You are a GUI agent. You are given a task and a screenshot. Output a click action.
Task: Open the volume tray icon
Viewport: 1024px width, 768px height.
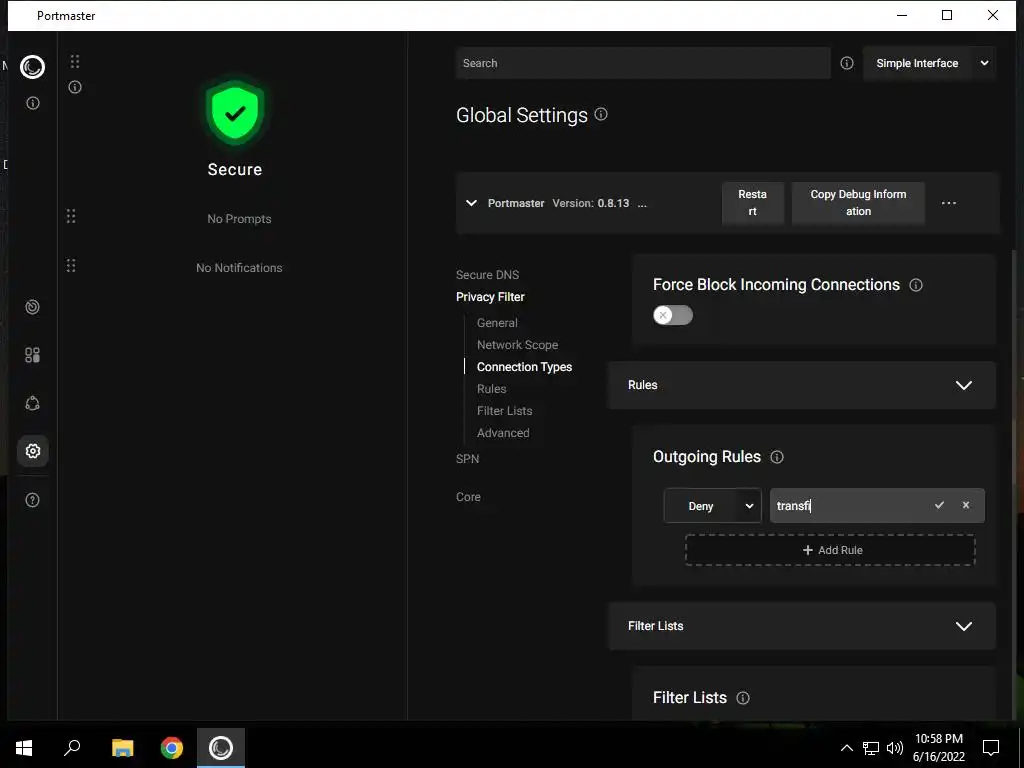pyautogui.click(x=895, y=748)
